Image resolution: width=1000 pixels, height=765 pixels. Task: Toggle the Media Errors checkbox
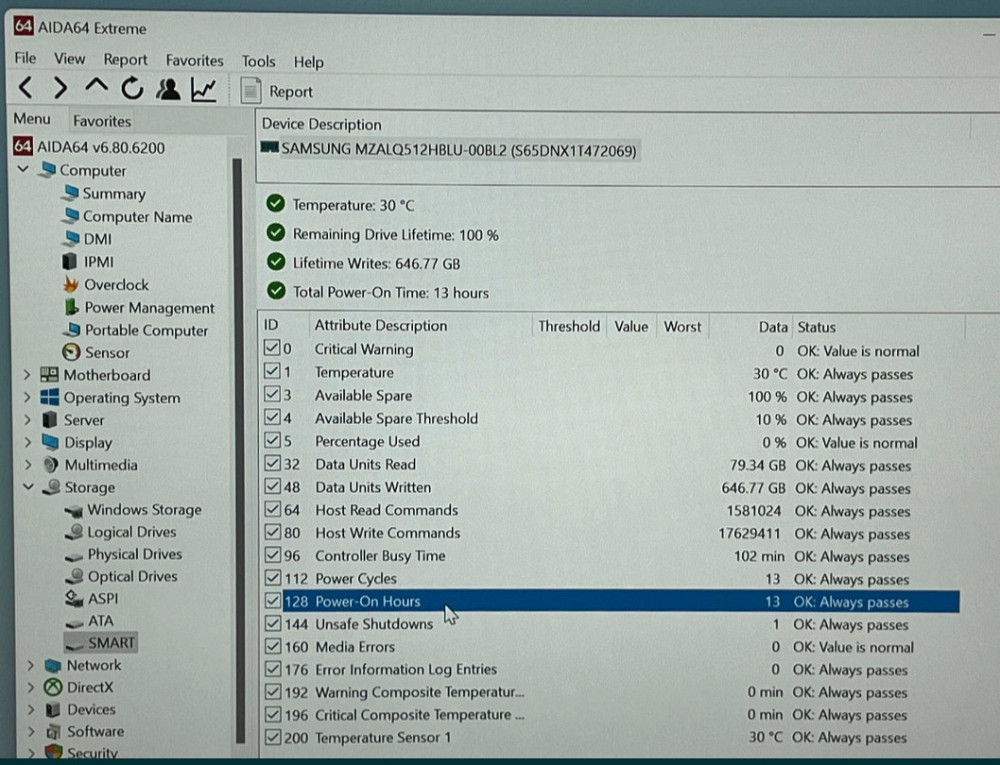pos(272,647)
